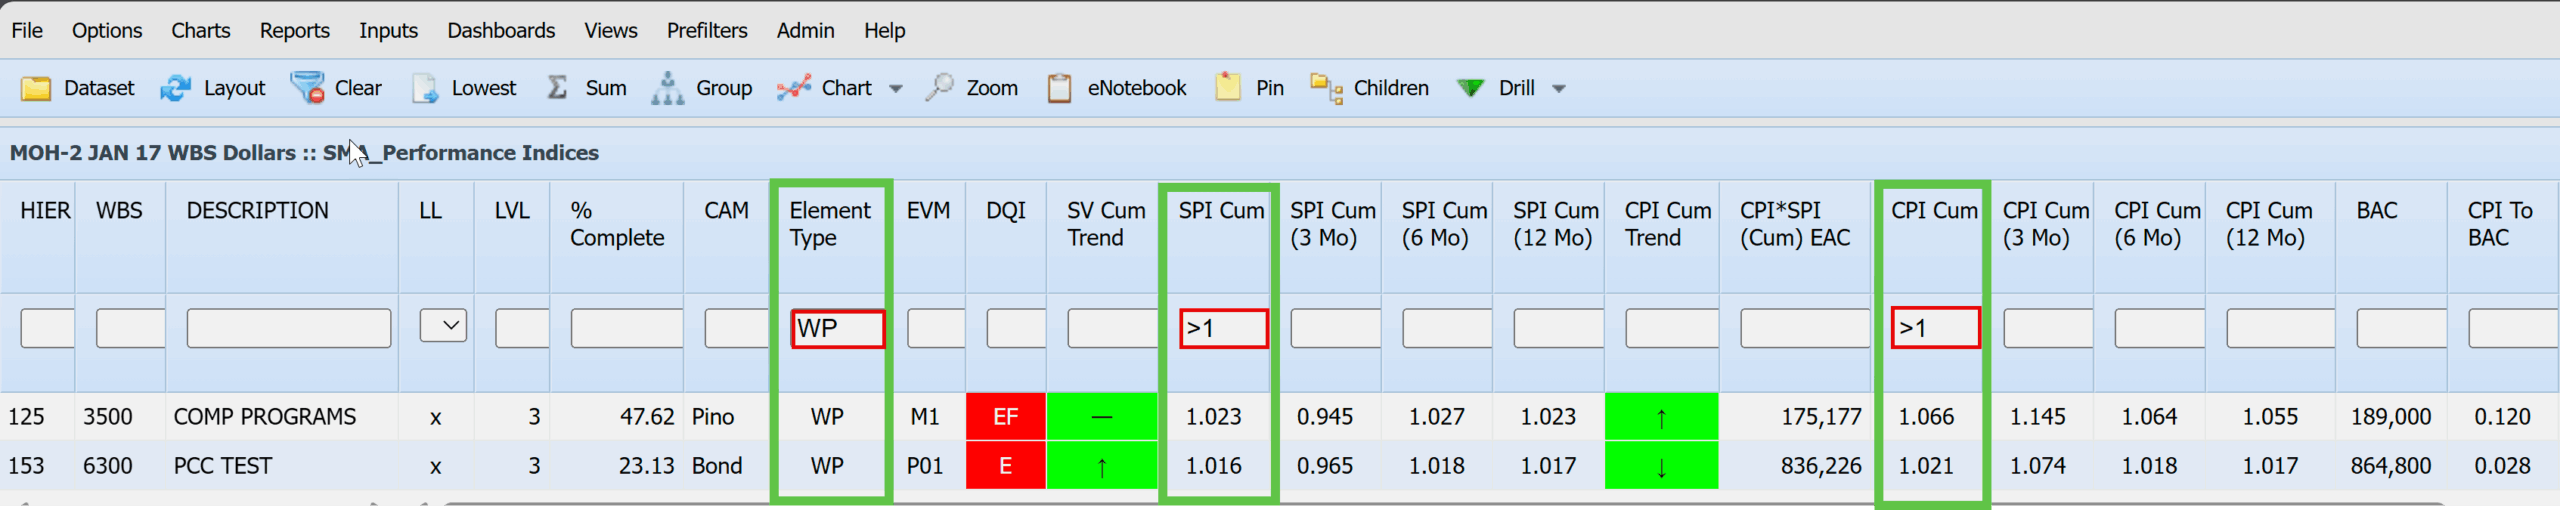Image resolution: width=2560 pixels, height=510 pixels.
Task: Click the Layout refresh icon
Action: click(x=176, y=88)
